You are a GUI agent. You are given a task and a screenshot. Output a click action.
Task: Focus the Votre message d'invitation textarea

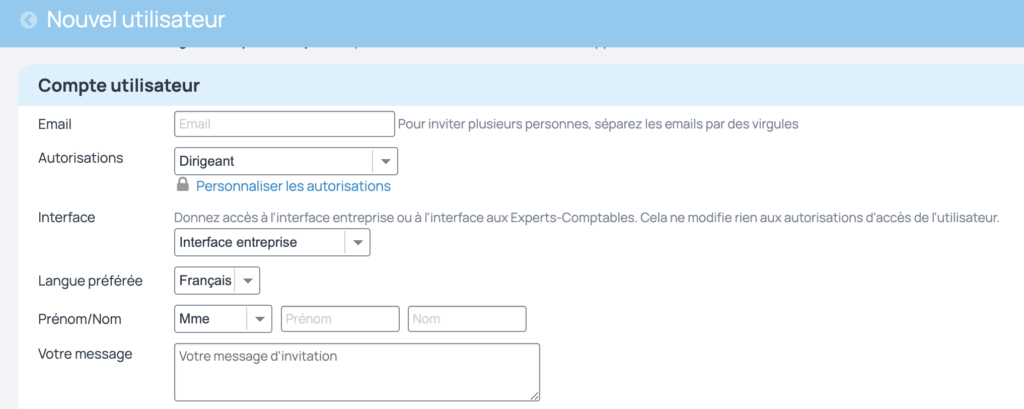[357, 372]
